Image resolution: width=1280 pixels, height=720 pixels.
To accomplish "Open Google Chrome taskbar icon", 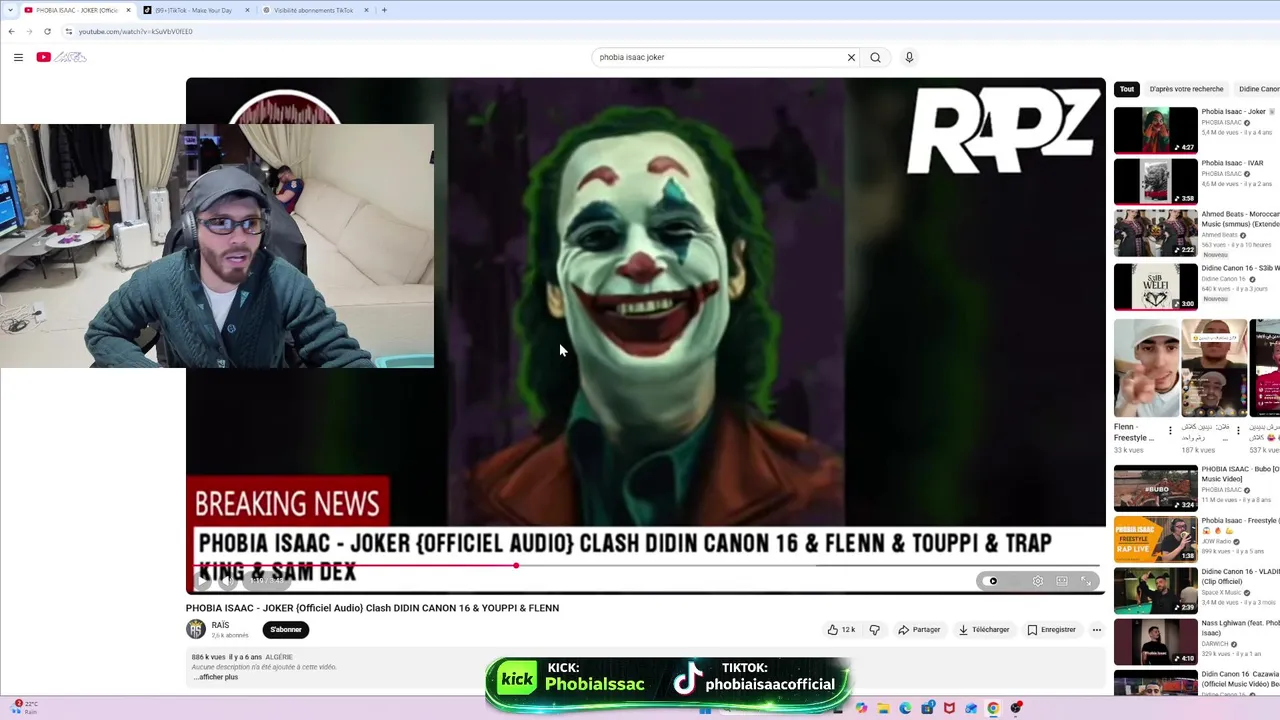I will tap(993, 708).
